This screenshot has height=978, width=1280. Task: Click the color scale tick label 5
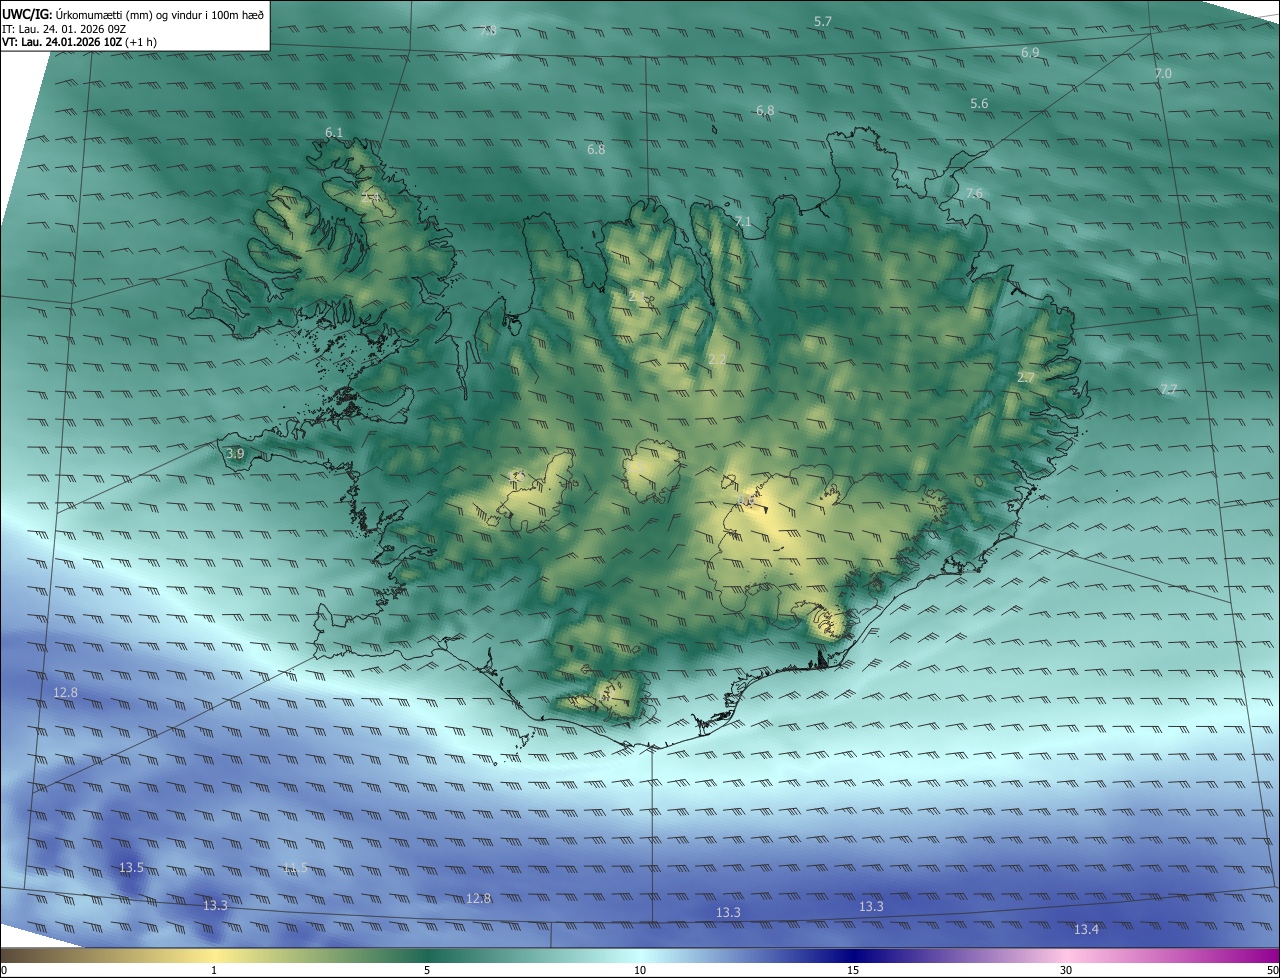point(427,970)
